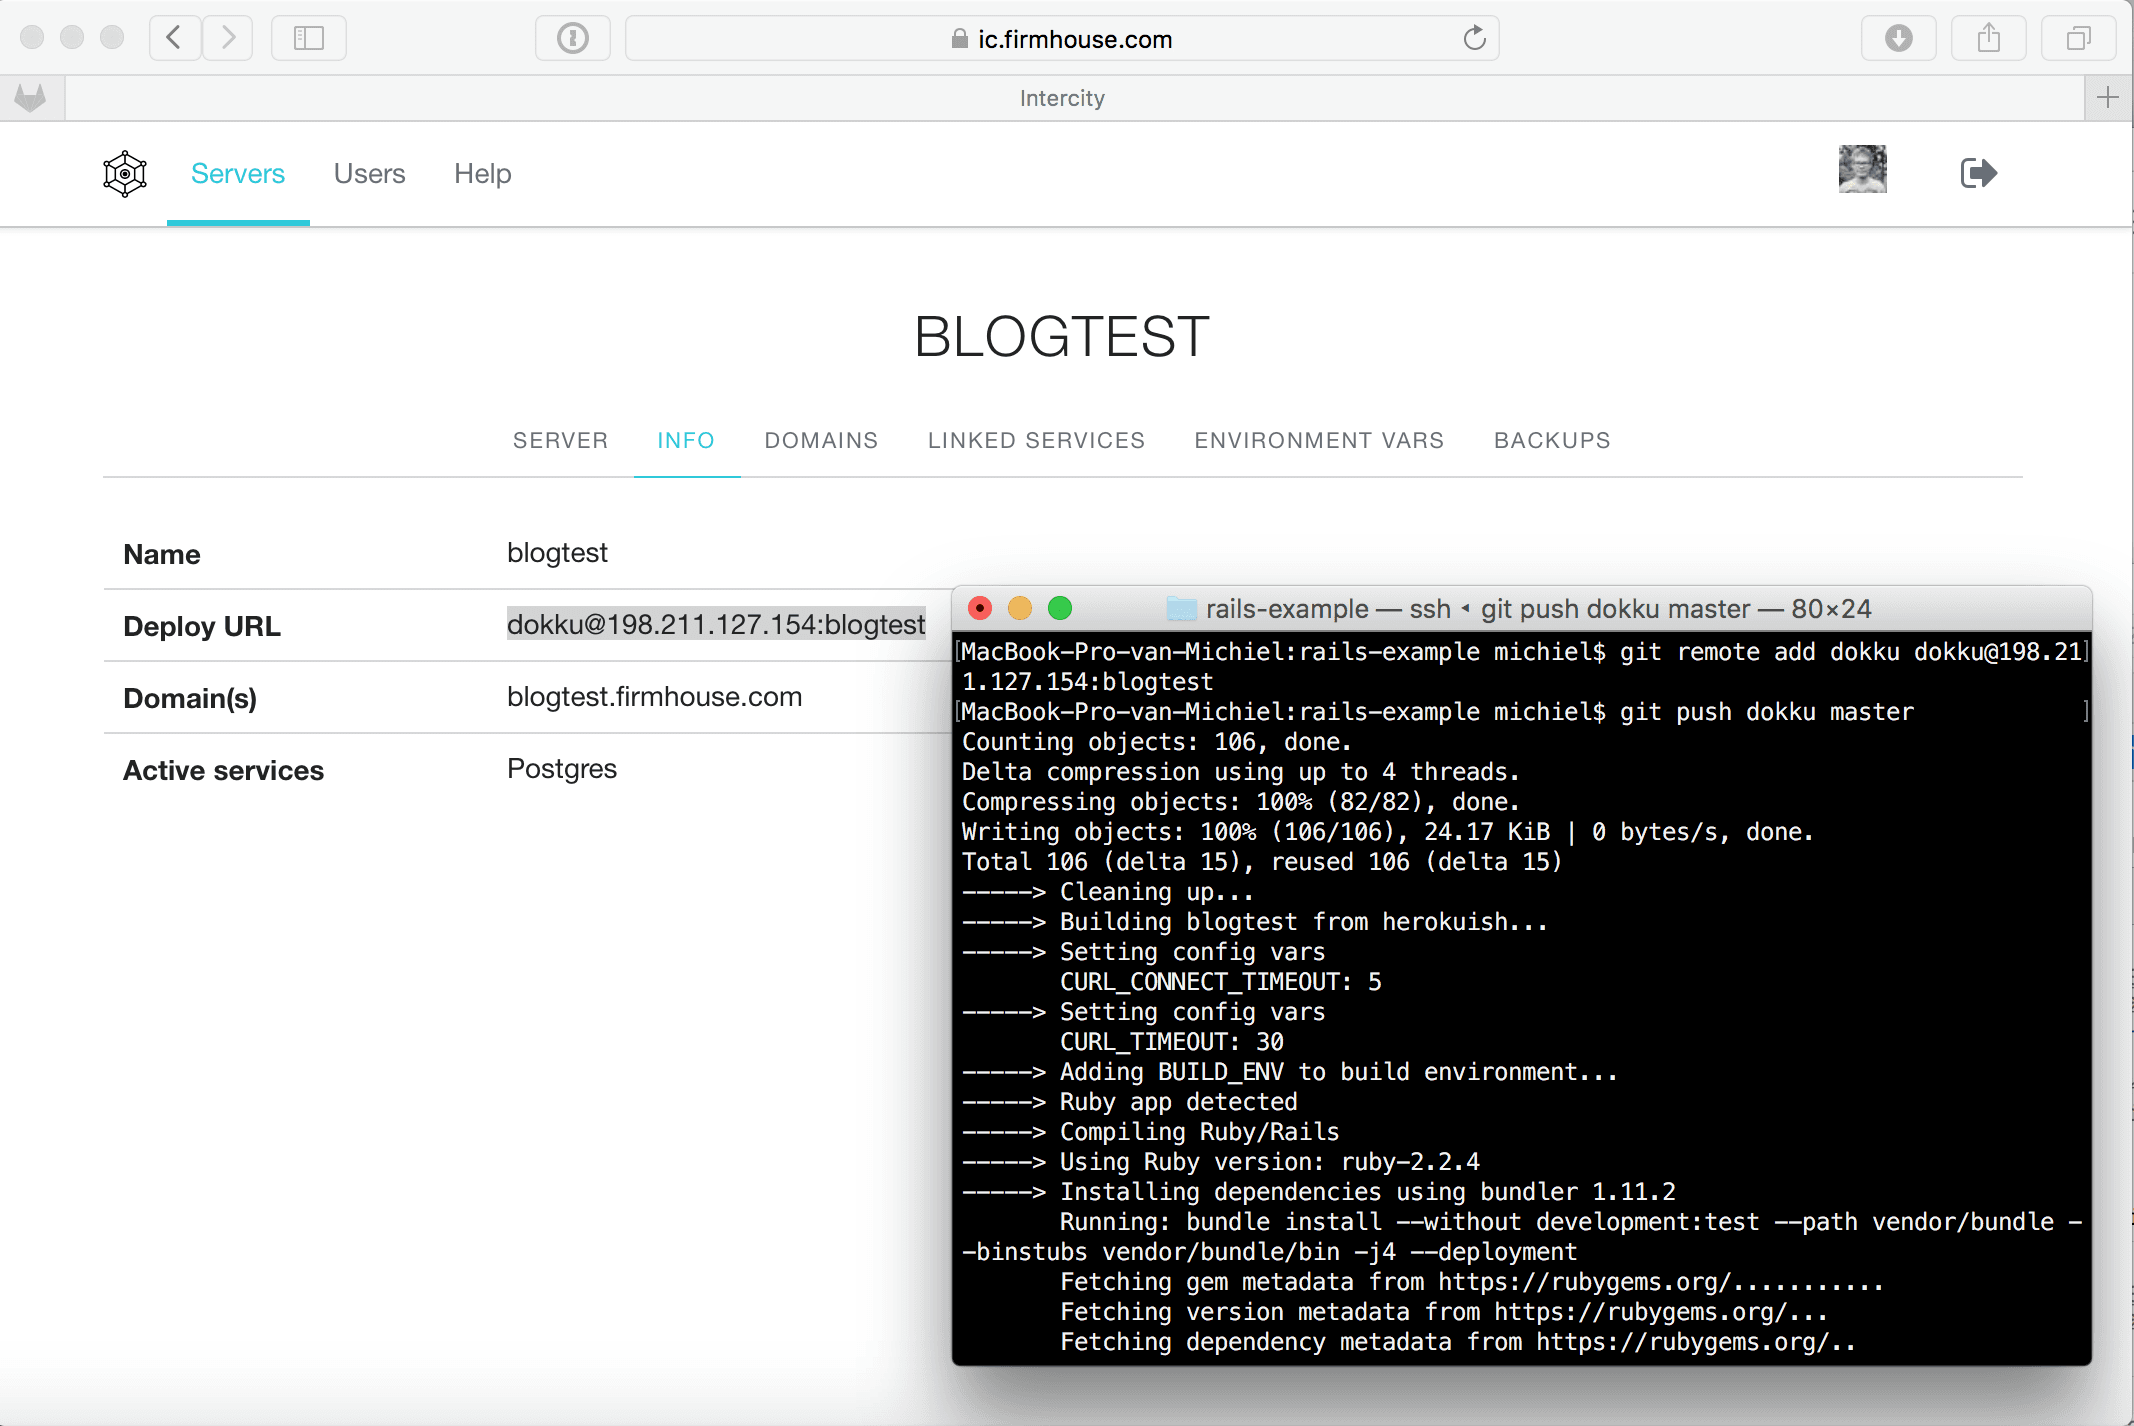
Task: Open the Safari downloads icon
Action: coord(1898,38)
